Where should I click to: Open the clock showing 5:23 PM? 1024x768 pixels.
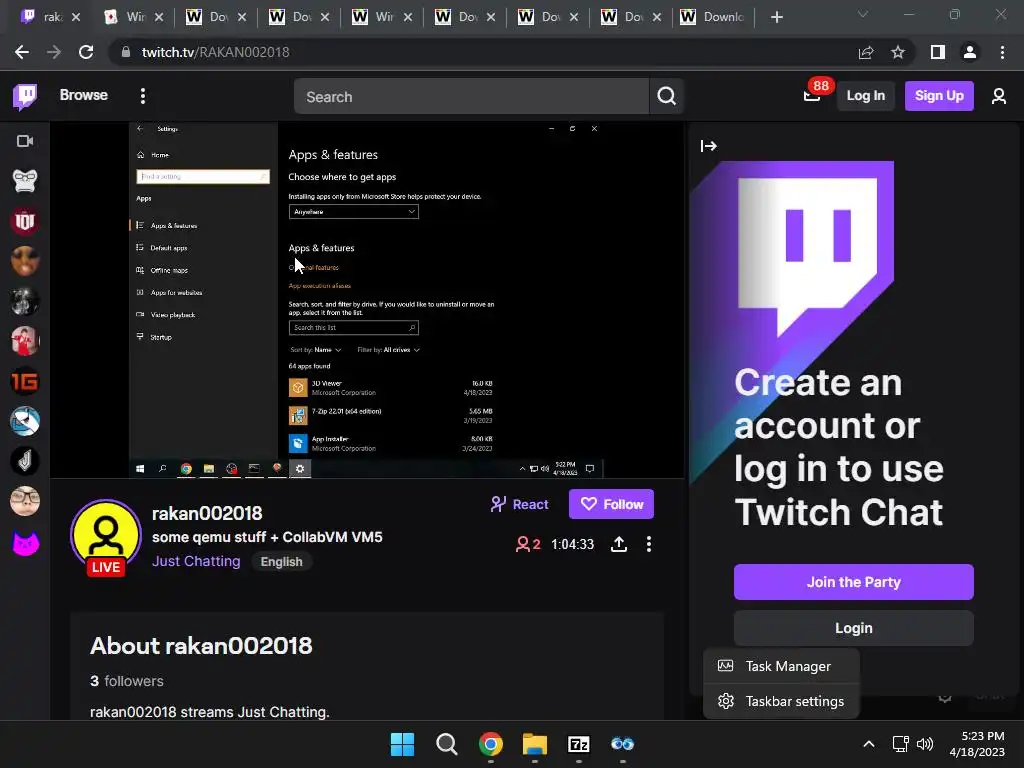pyautogui.click(x=977, y=744)
